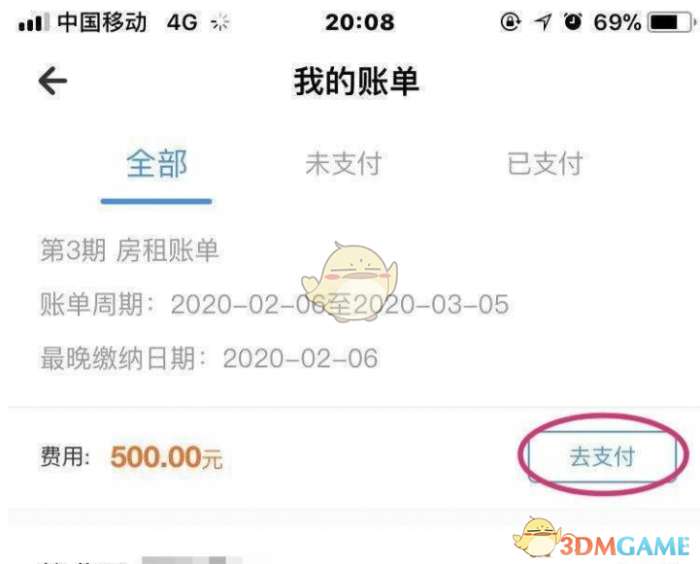Tap the chick watermark over the bill
700x564 pixels.
[x=350, y=281]
